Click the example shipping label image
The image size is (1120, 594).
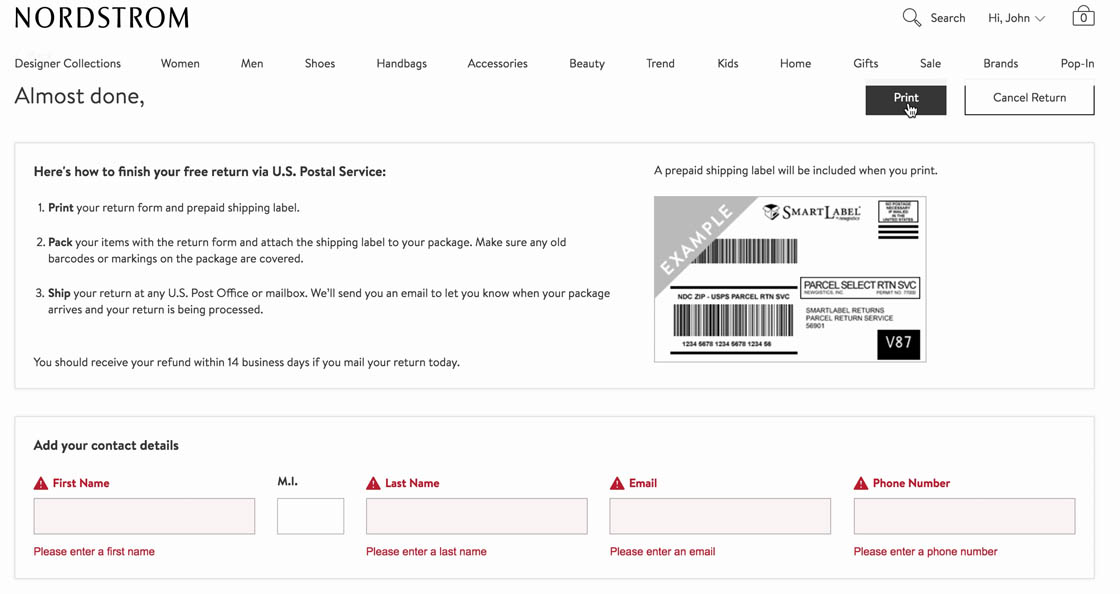tap(789, 278)
